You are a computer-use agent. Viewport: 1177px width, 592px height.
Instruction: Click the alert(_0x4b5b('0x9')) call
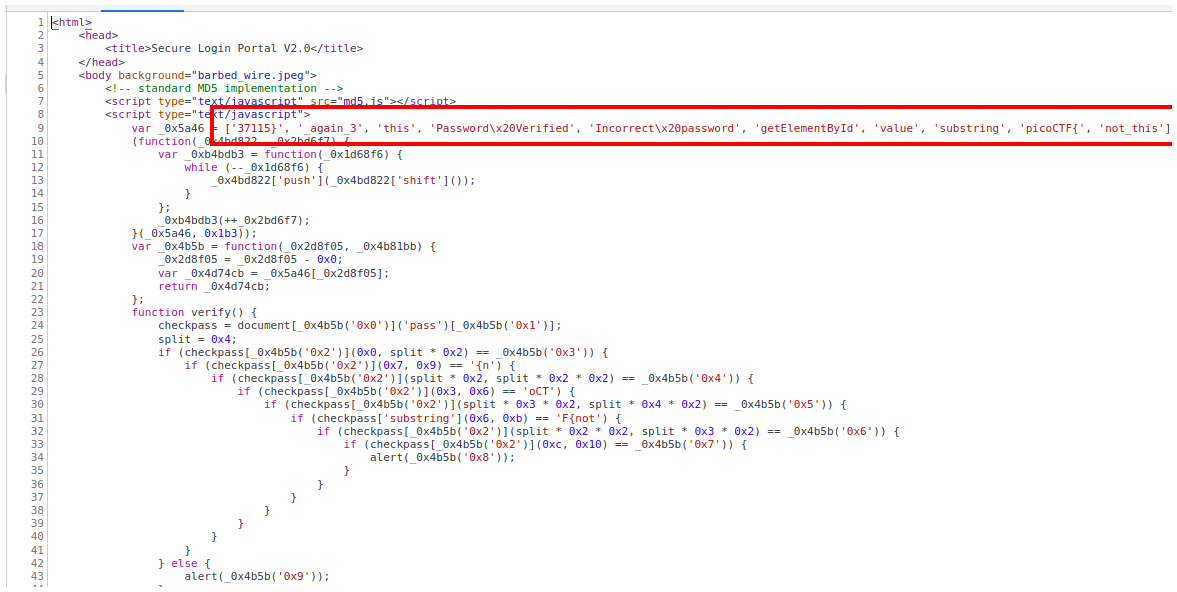tap(256, 576)
